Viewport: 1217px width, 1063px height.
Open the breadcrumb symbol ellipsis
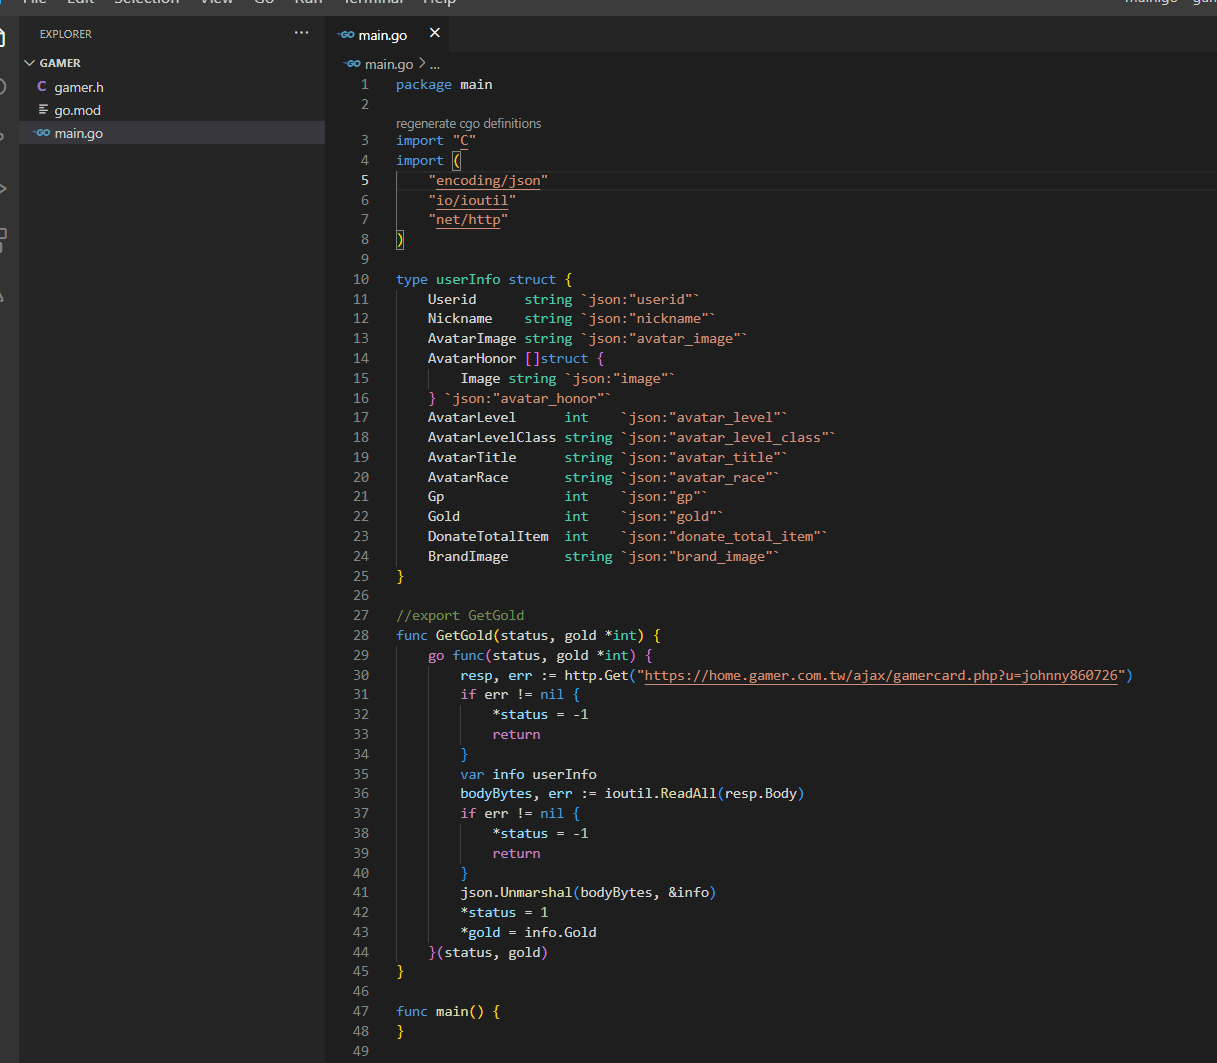point(435,64)
